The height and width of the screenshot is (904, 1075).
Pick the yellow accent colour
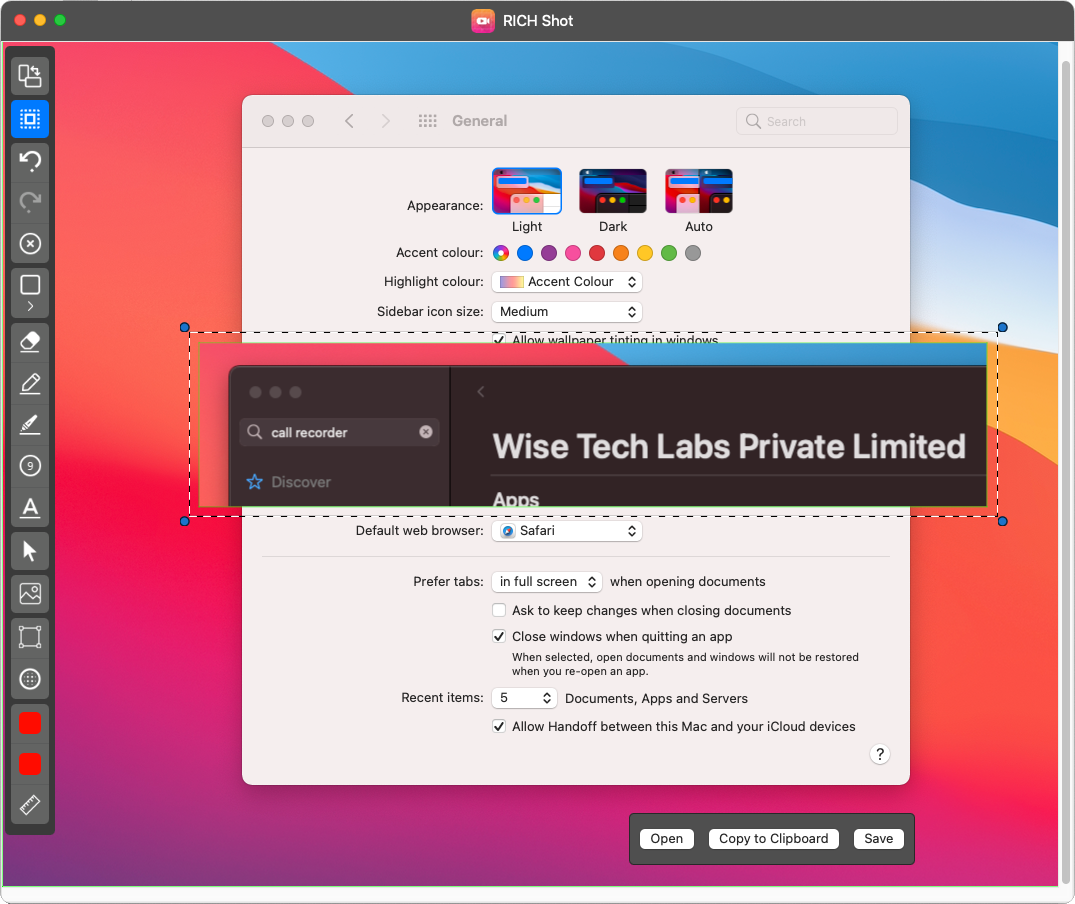(x=645, y=254)
